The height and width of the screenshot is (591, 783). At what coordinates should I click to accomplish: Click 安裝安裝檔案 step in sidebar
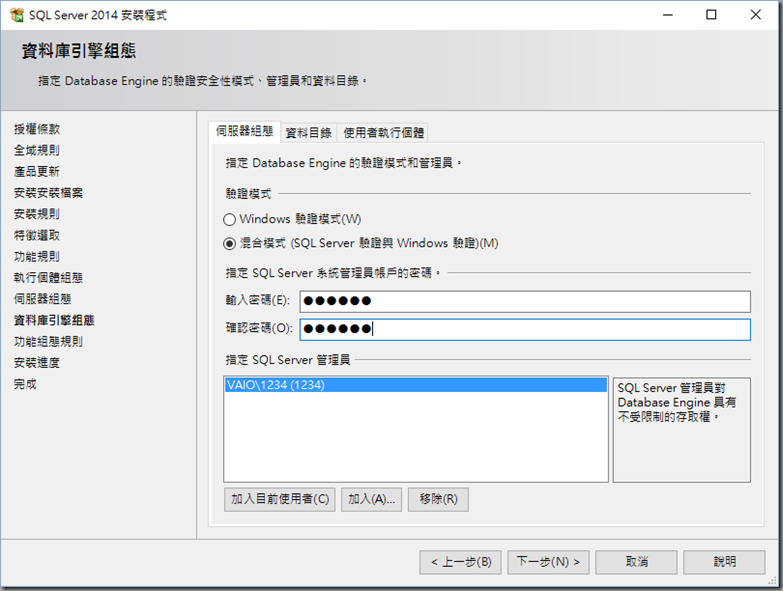pos(48,193)
